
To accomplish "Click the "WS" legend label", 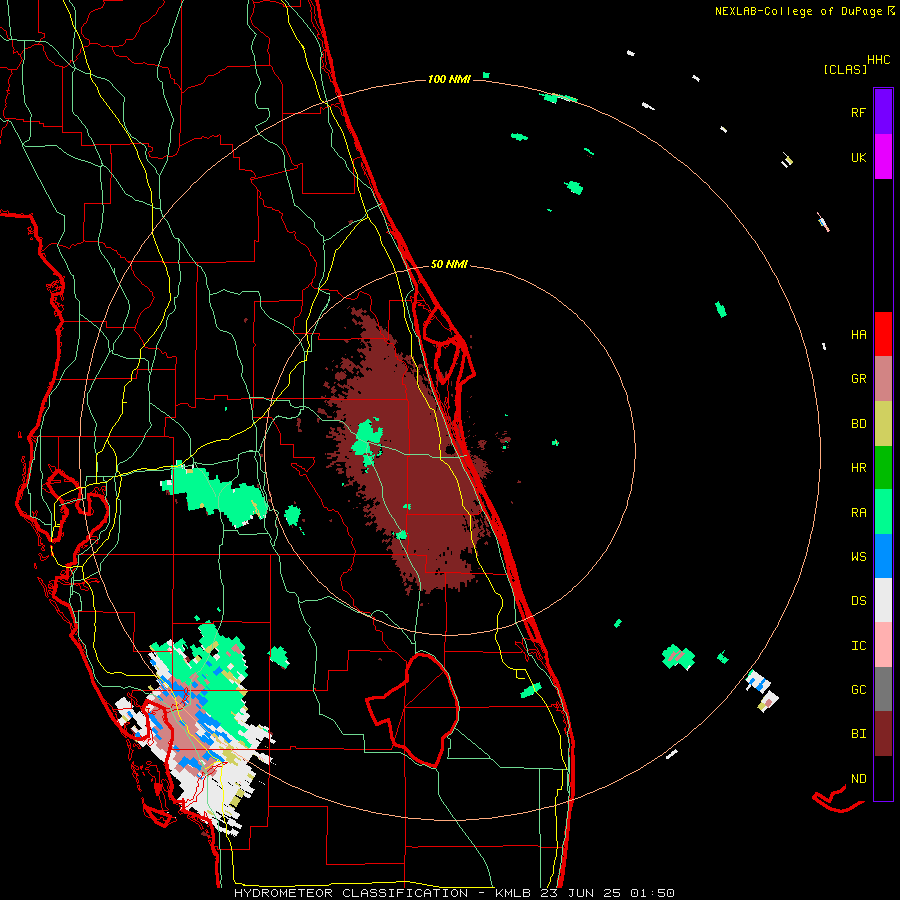I will [x=858, y=557].
